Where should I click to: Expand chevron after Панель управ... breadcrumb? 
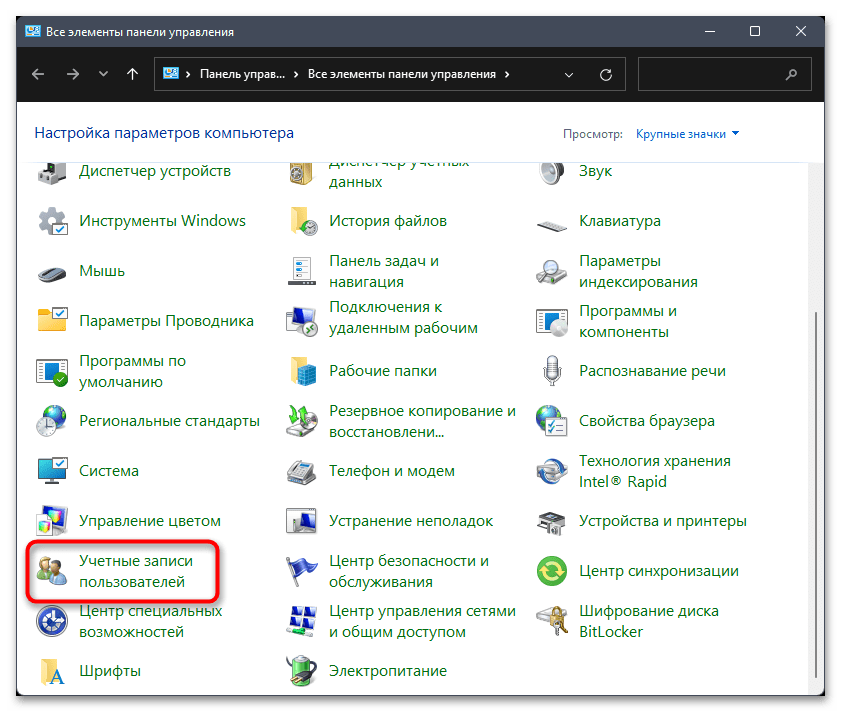[x=296, y=75]
